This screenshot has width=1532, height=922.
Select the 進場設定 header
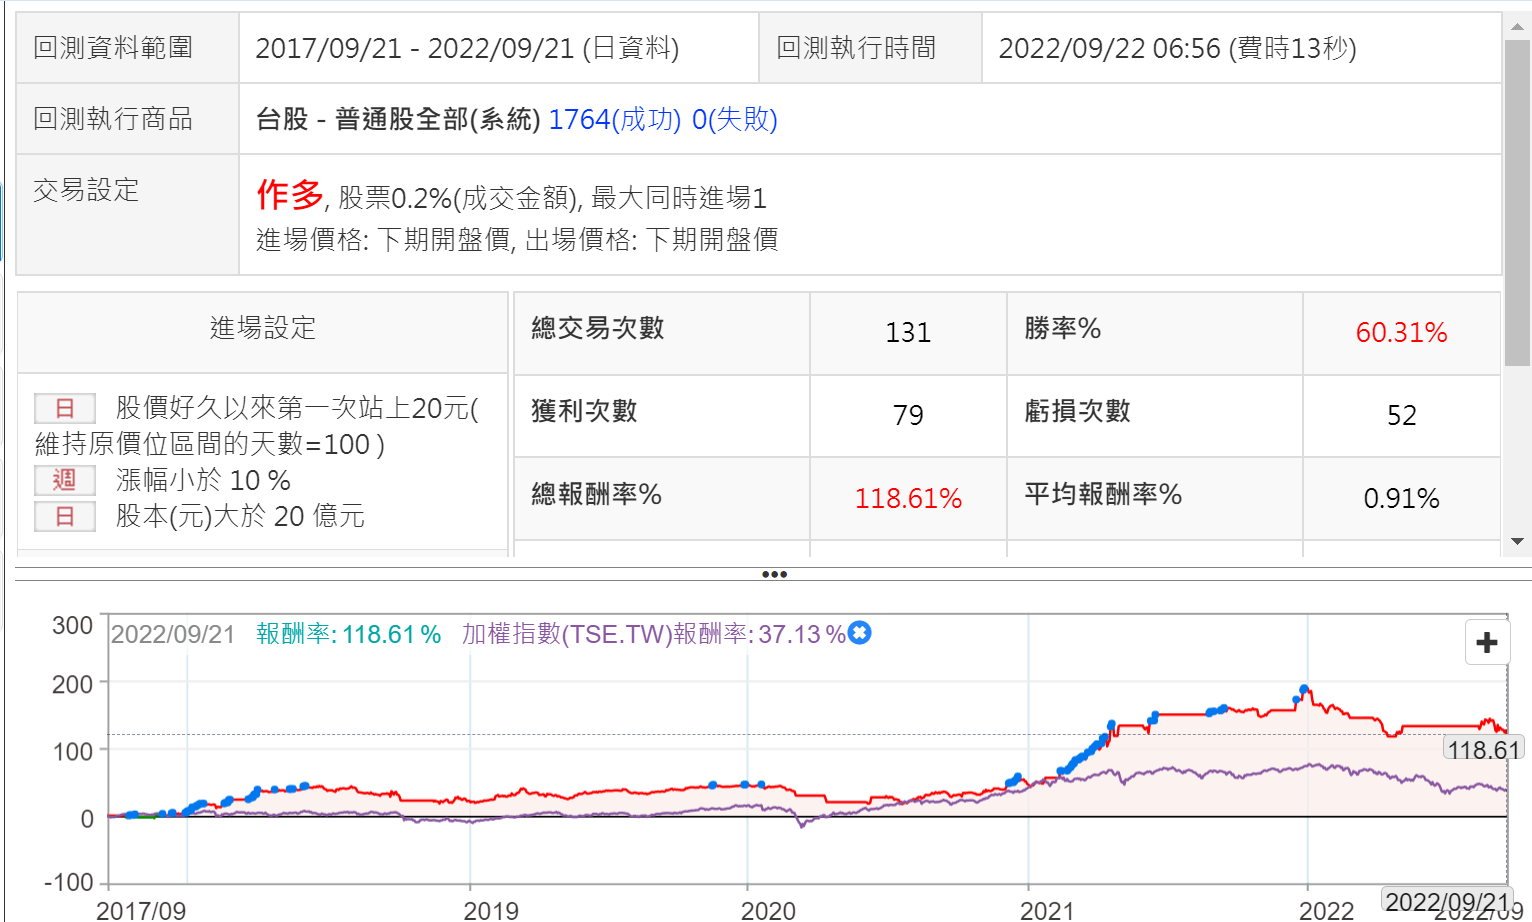click(x=262, y=328)
